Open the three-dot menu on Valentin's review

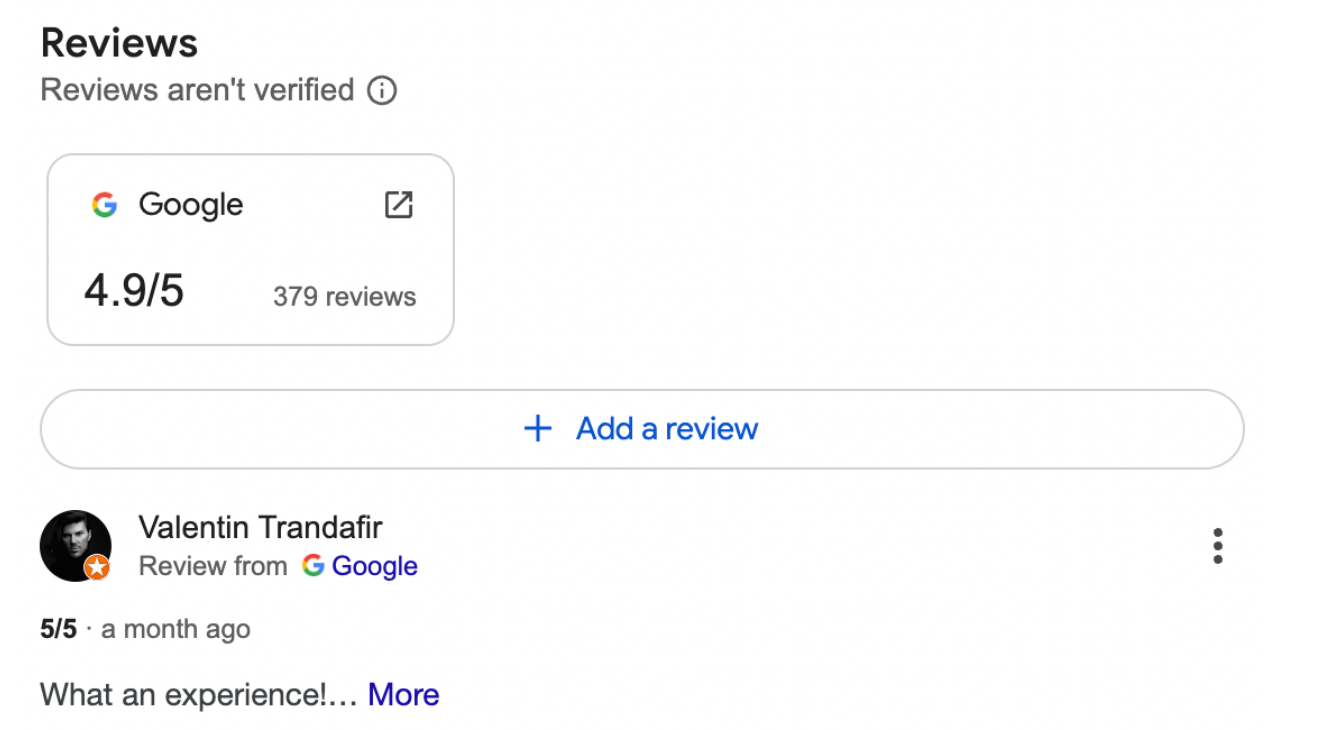pos(1217,545)
